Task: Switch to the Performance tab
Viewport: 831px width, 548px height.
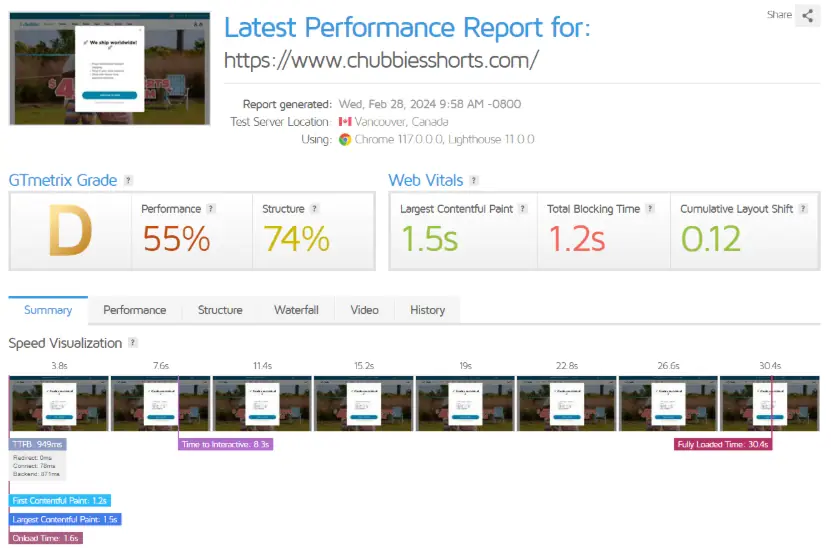Action: tap(135, 310)
